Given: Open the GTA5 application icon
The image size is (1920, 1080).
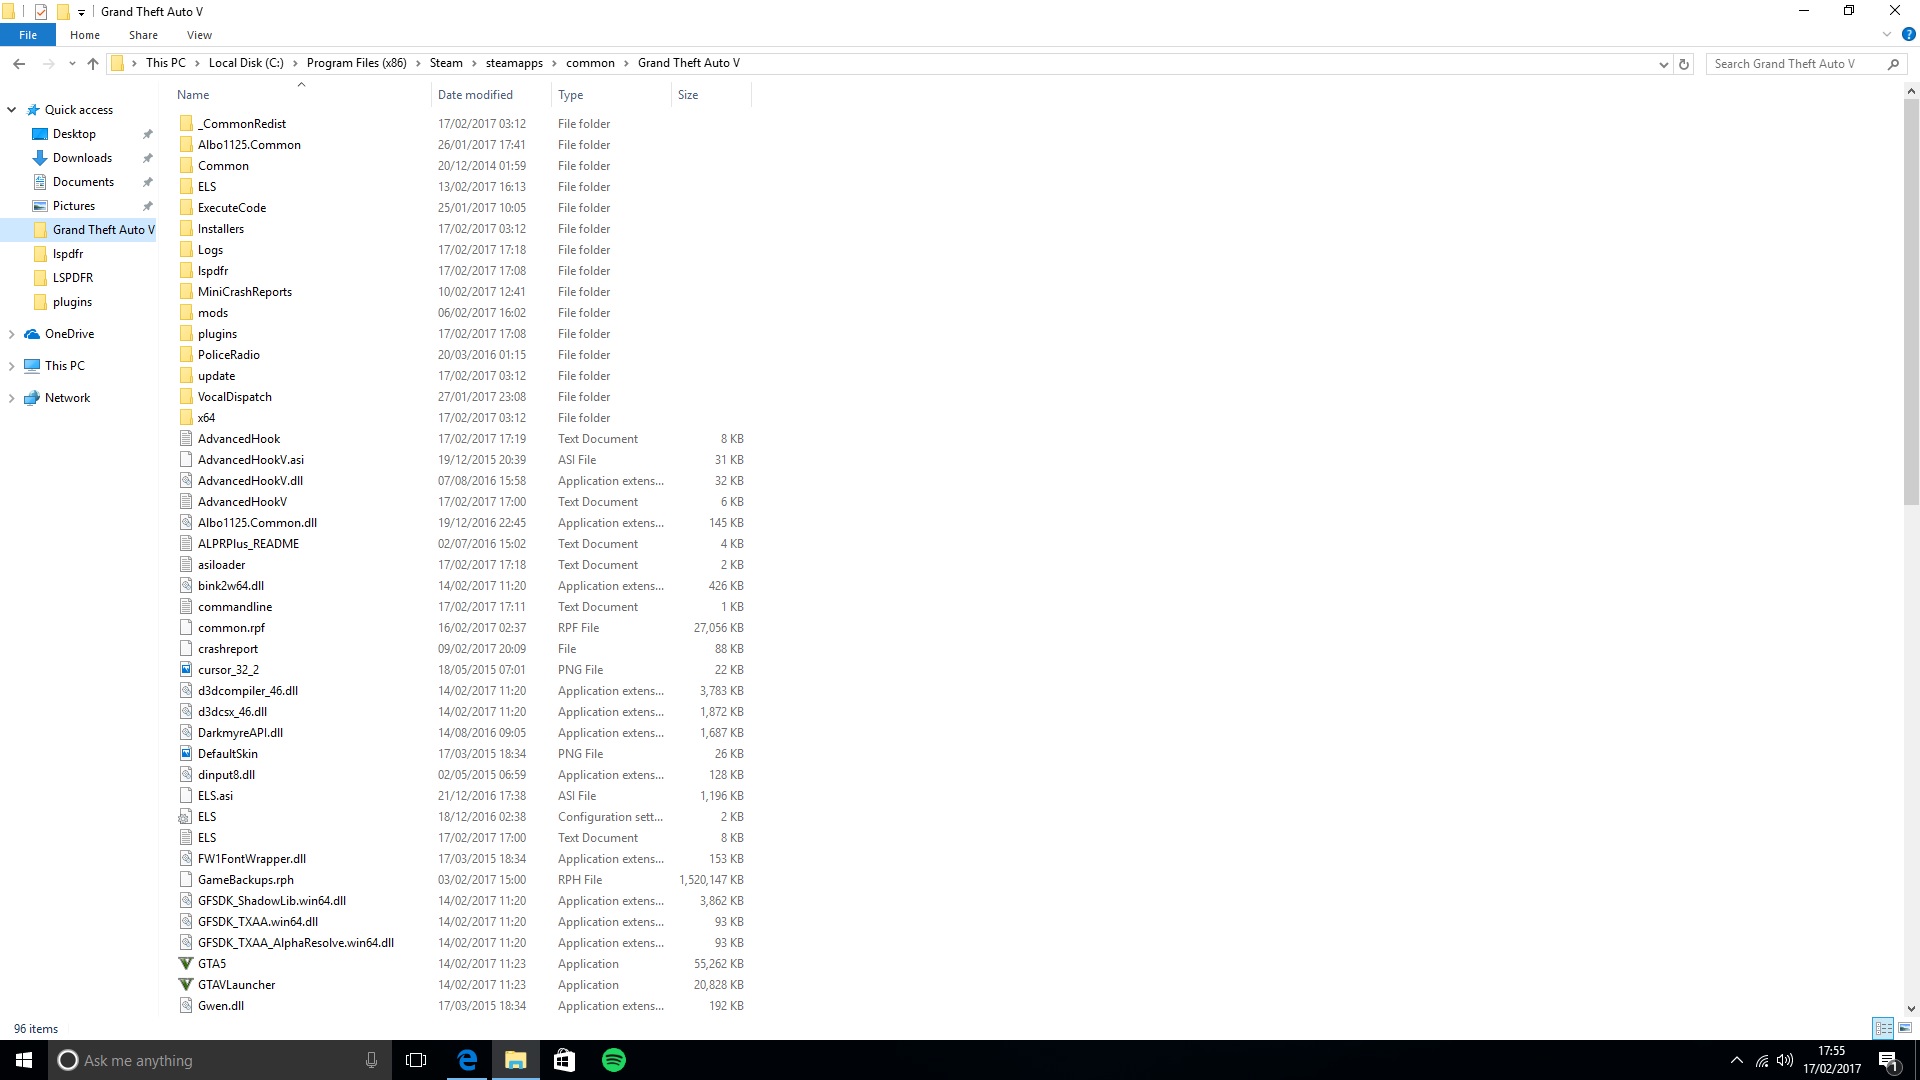Looking at the screenshot, I should point(186,964).
